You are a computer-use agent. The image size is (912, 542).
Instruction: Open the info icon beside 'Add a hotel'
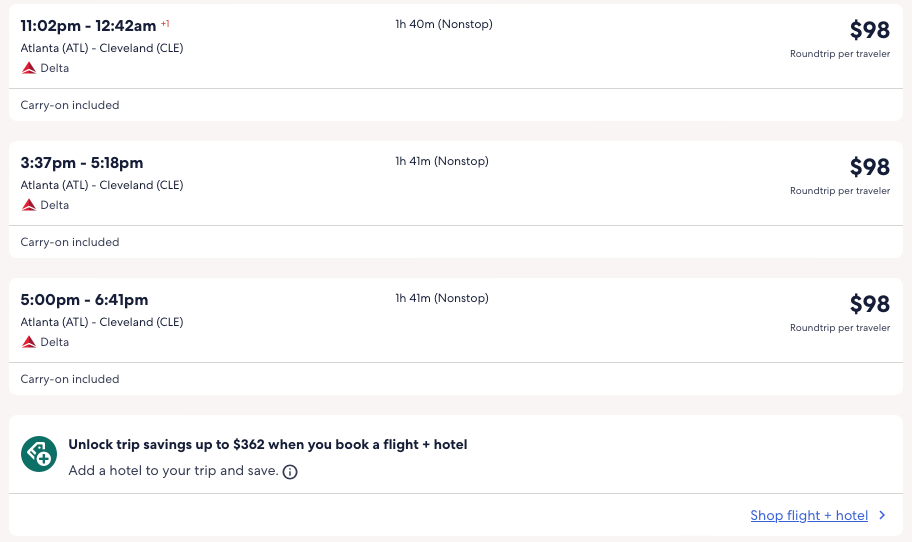(x=290, y=472)
